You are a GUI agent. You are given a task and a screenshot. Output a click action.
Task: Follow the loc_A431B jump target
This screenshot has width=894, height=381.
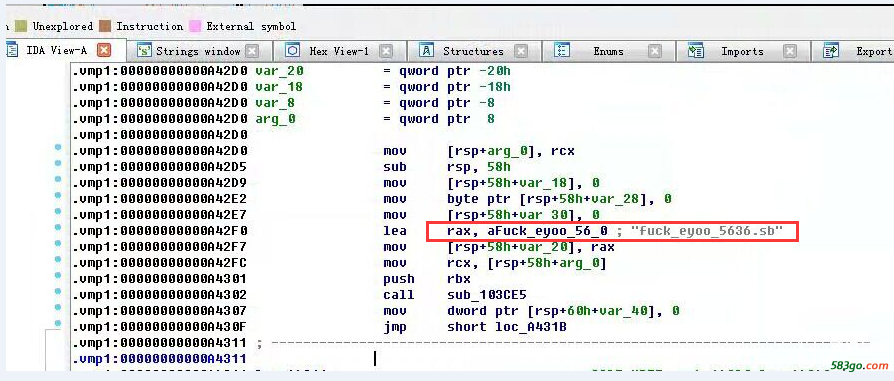(528, 327)
